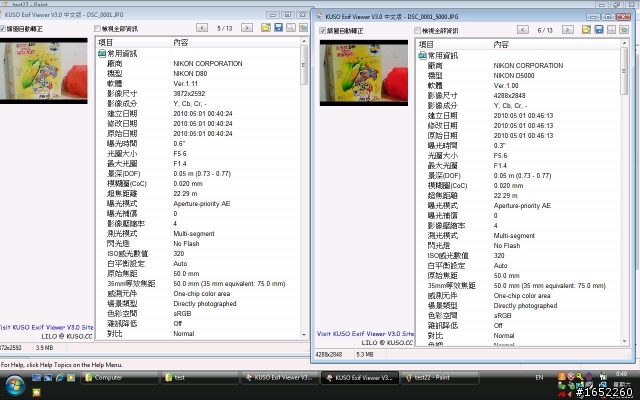Viewport: 640px width, 400px height.
Task: Click 內容 column header in DSC_0001.JPG window
Action: [235, 42]
